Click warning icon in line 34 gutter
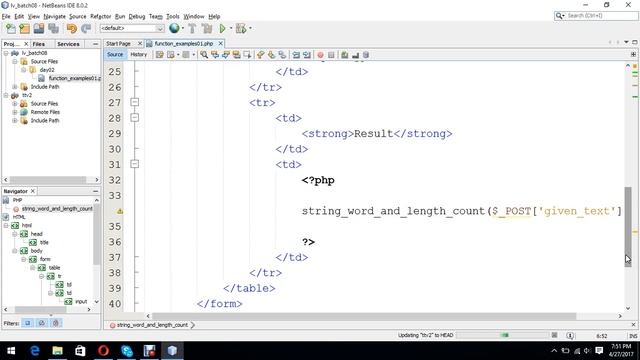 pyautogui.click(x=120, y=211)
